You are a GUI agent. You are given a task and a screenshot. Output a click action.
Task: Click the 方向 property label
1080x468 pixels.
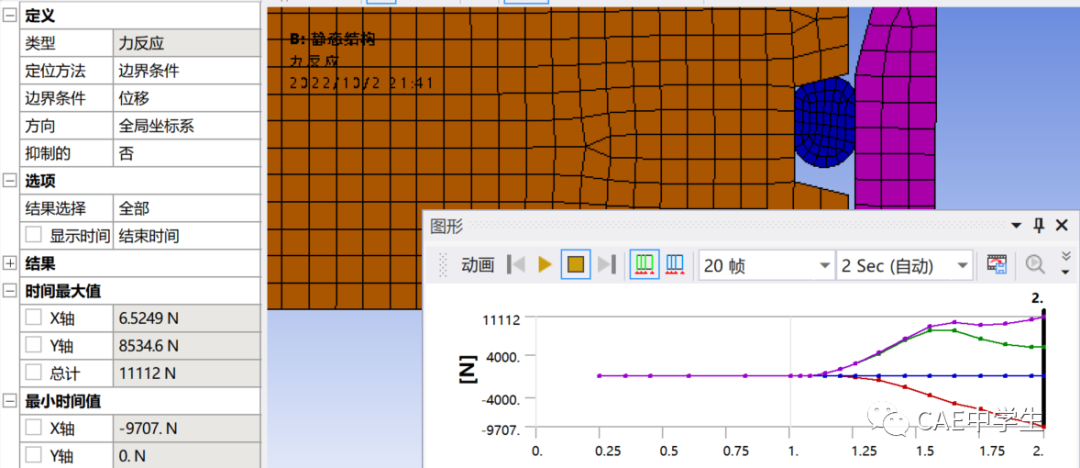tap(41, 126)
